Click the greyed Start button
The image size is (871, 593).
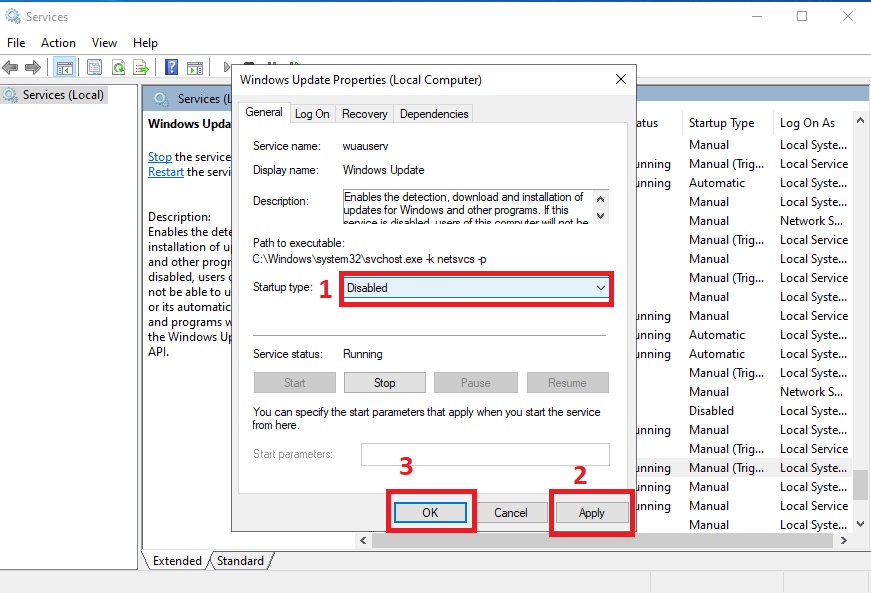(x=294, y=383)
